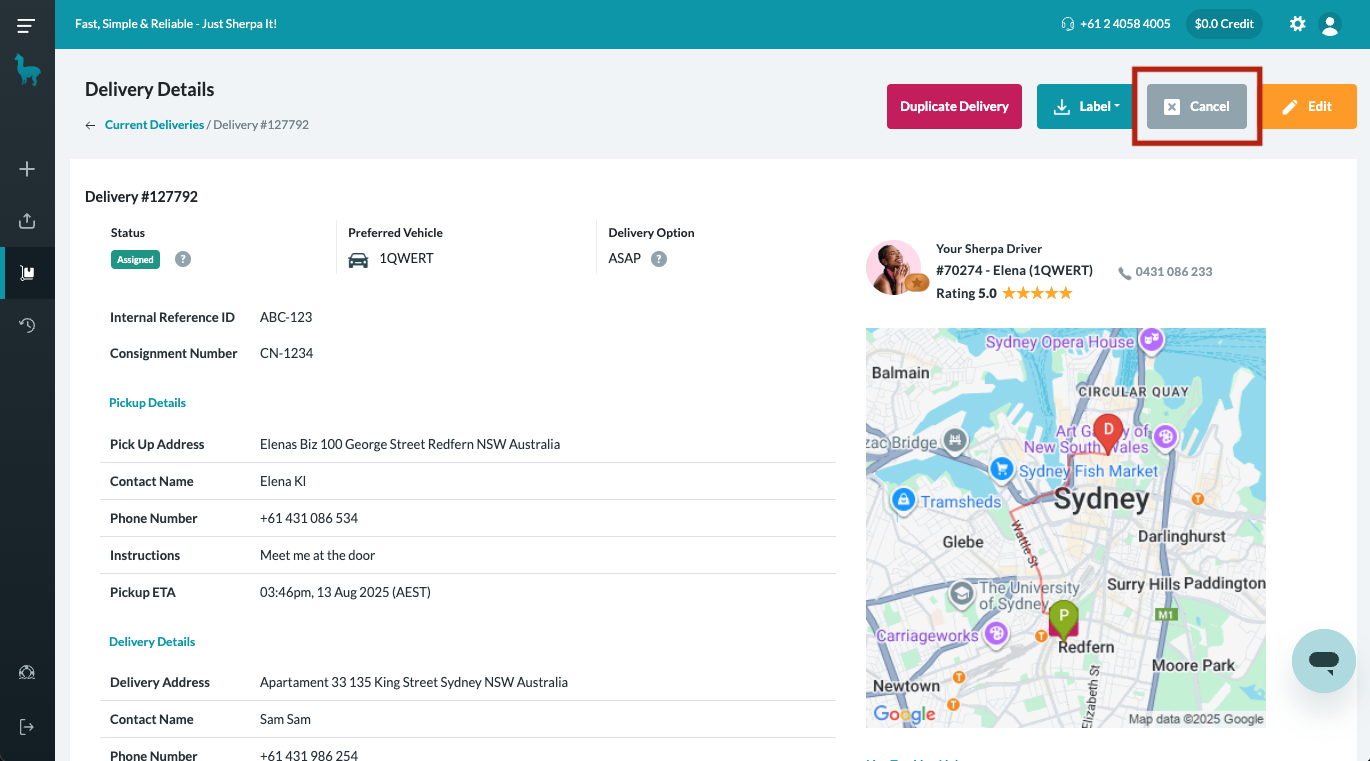Viewport: 1370px width, 761px height.
Task: Open the chat support bubble
Action: tap(1323, 661)
